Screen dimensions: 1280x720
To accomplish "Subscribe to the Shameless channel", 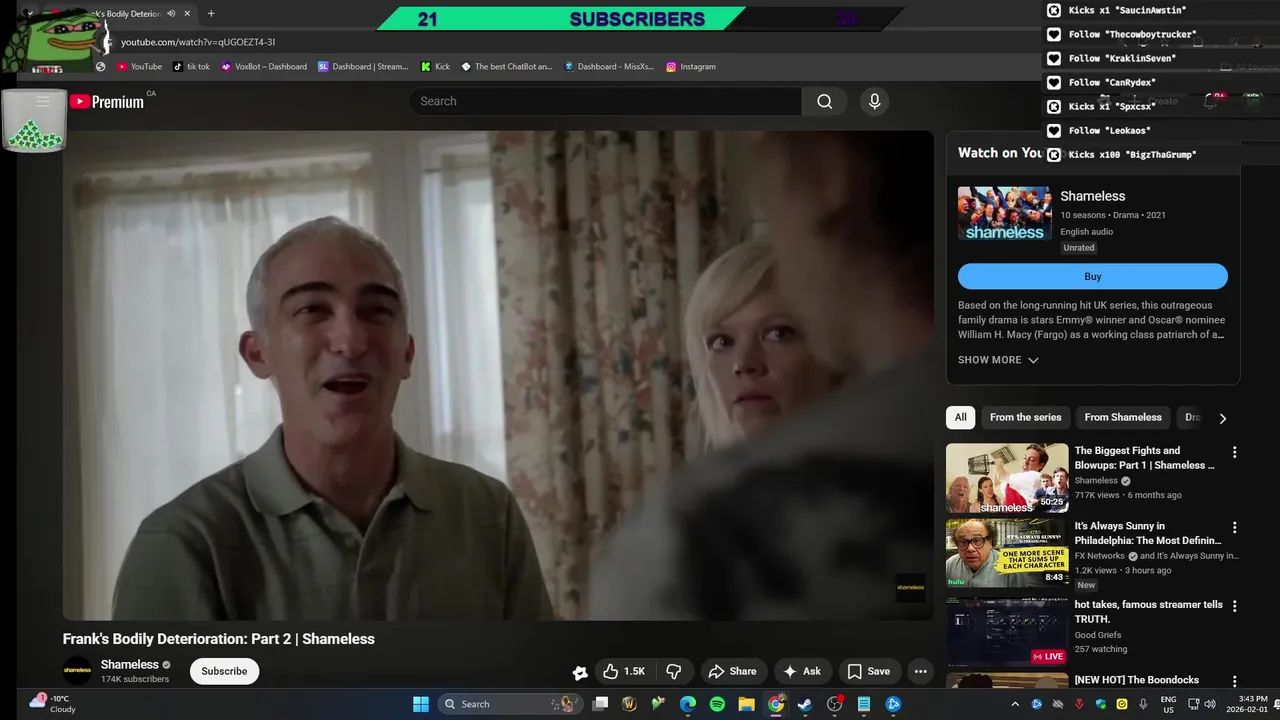I will click(x=224, y=671).
